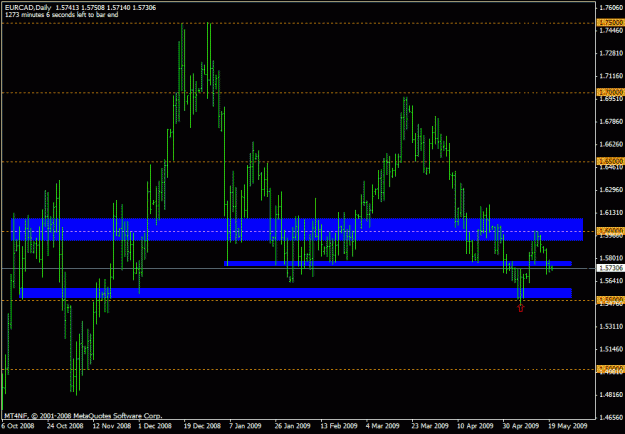Select the orange dashed line at 1.65000

pyautogui.click(x=298, y=161)
